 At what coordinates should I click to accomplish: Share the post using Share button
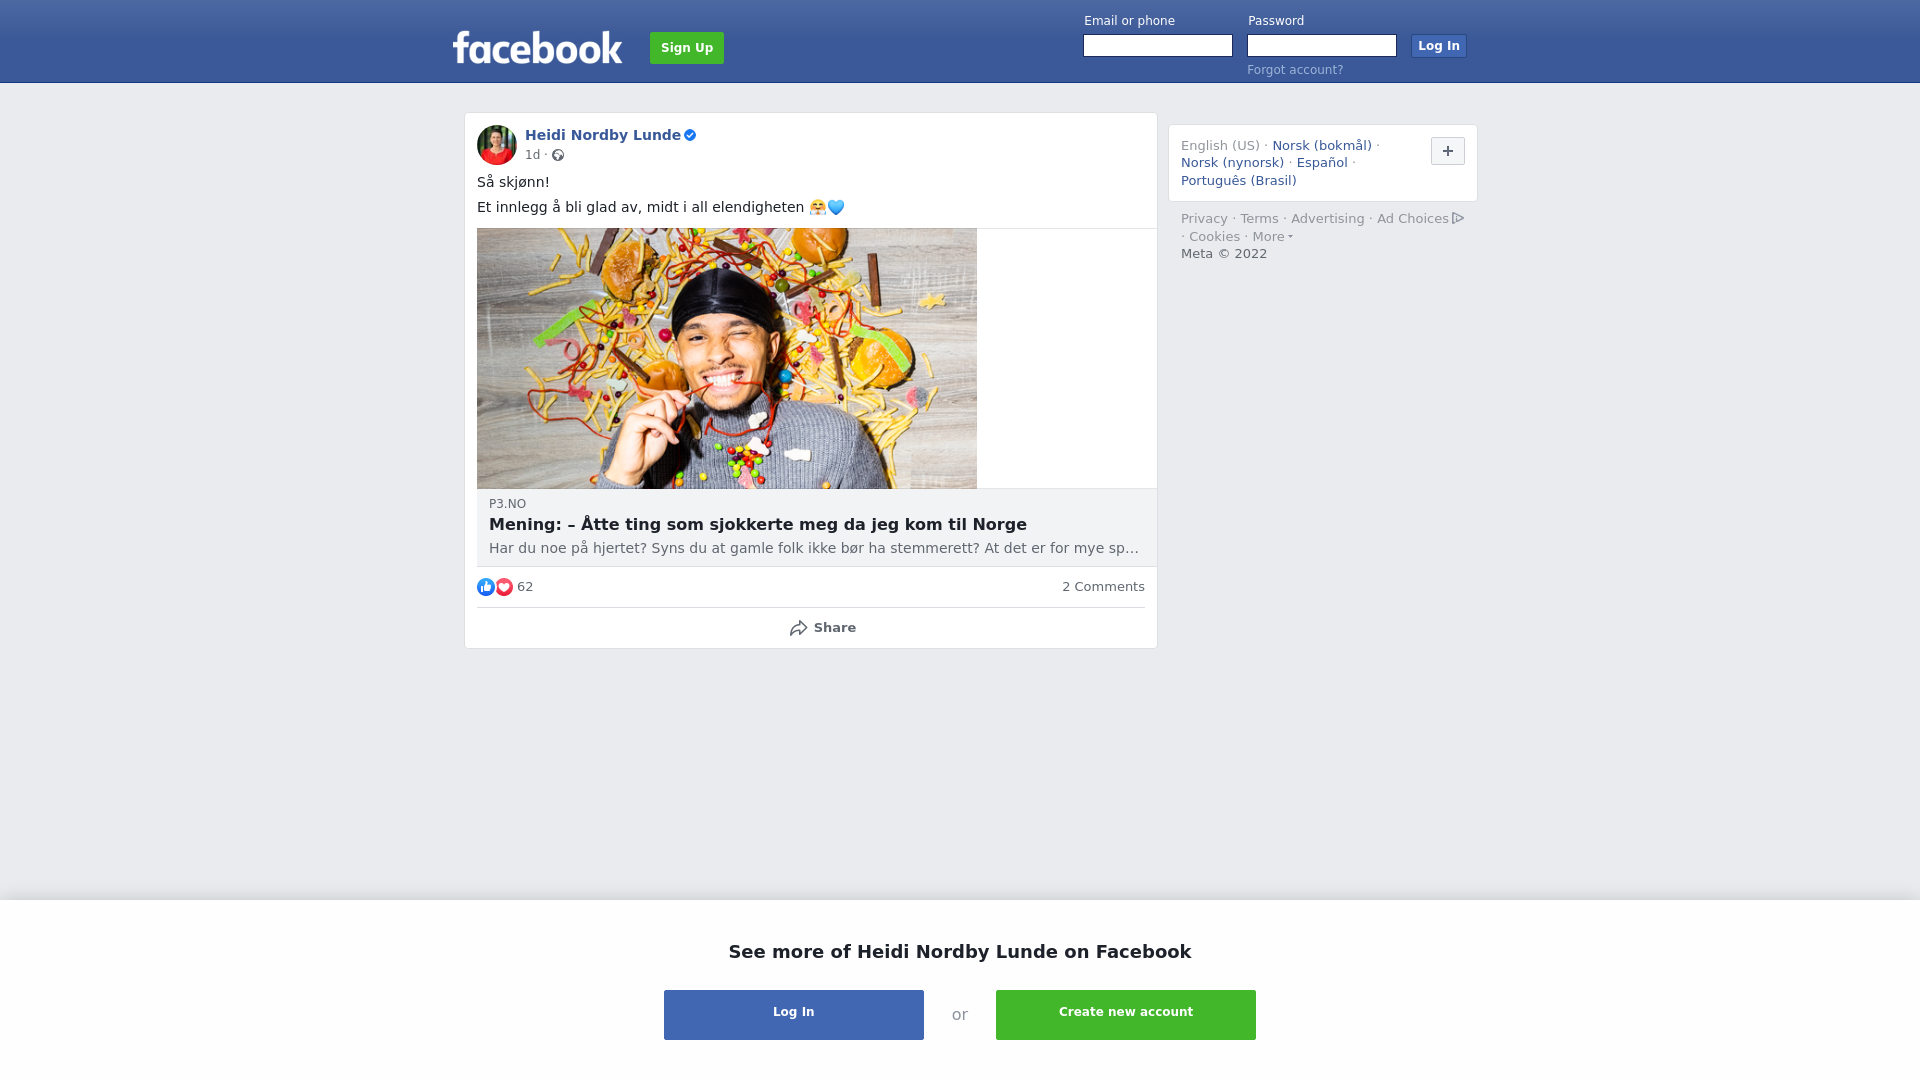pos(822,628)
